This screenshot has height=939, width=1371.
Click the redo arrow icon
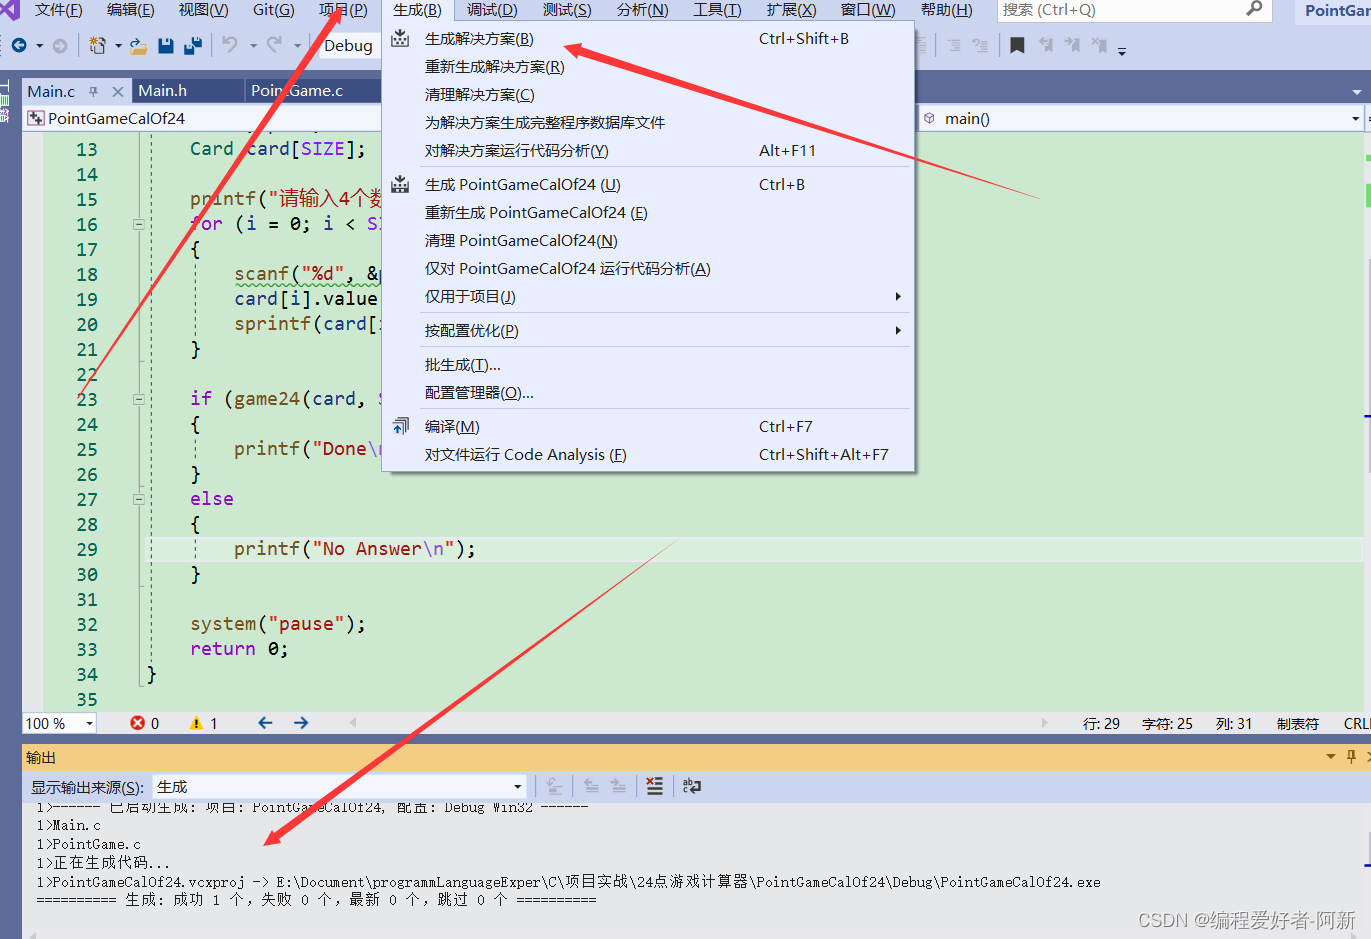274,45
